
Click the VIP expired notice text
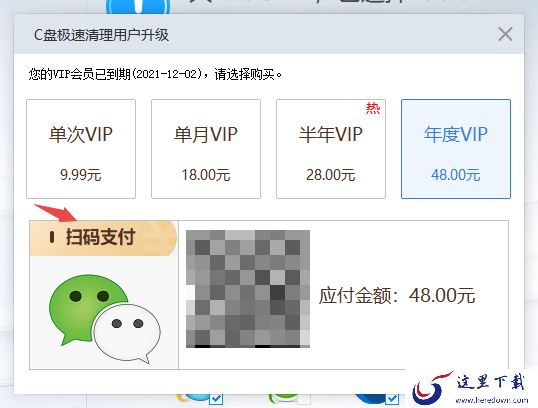pyautogui.click(x=155, y=74)
